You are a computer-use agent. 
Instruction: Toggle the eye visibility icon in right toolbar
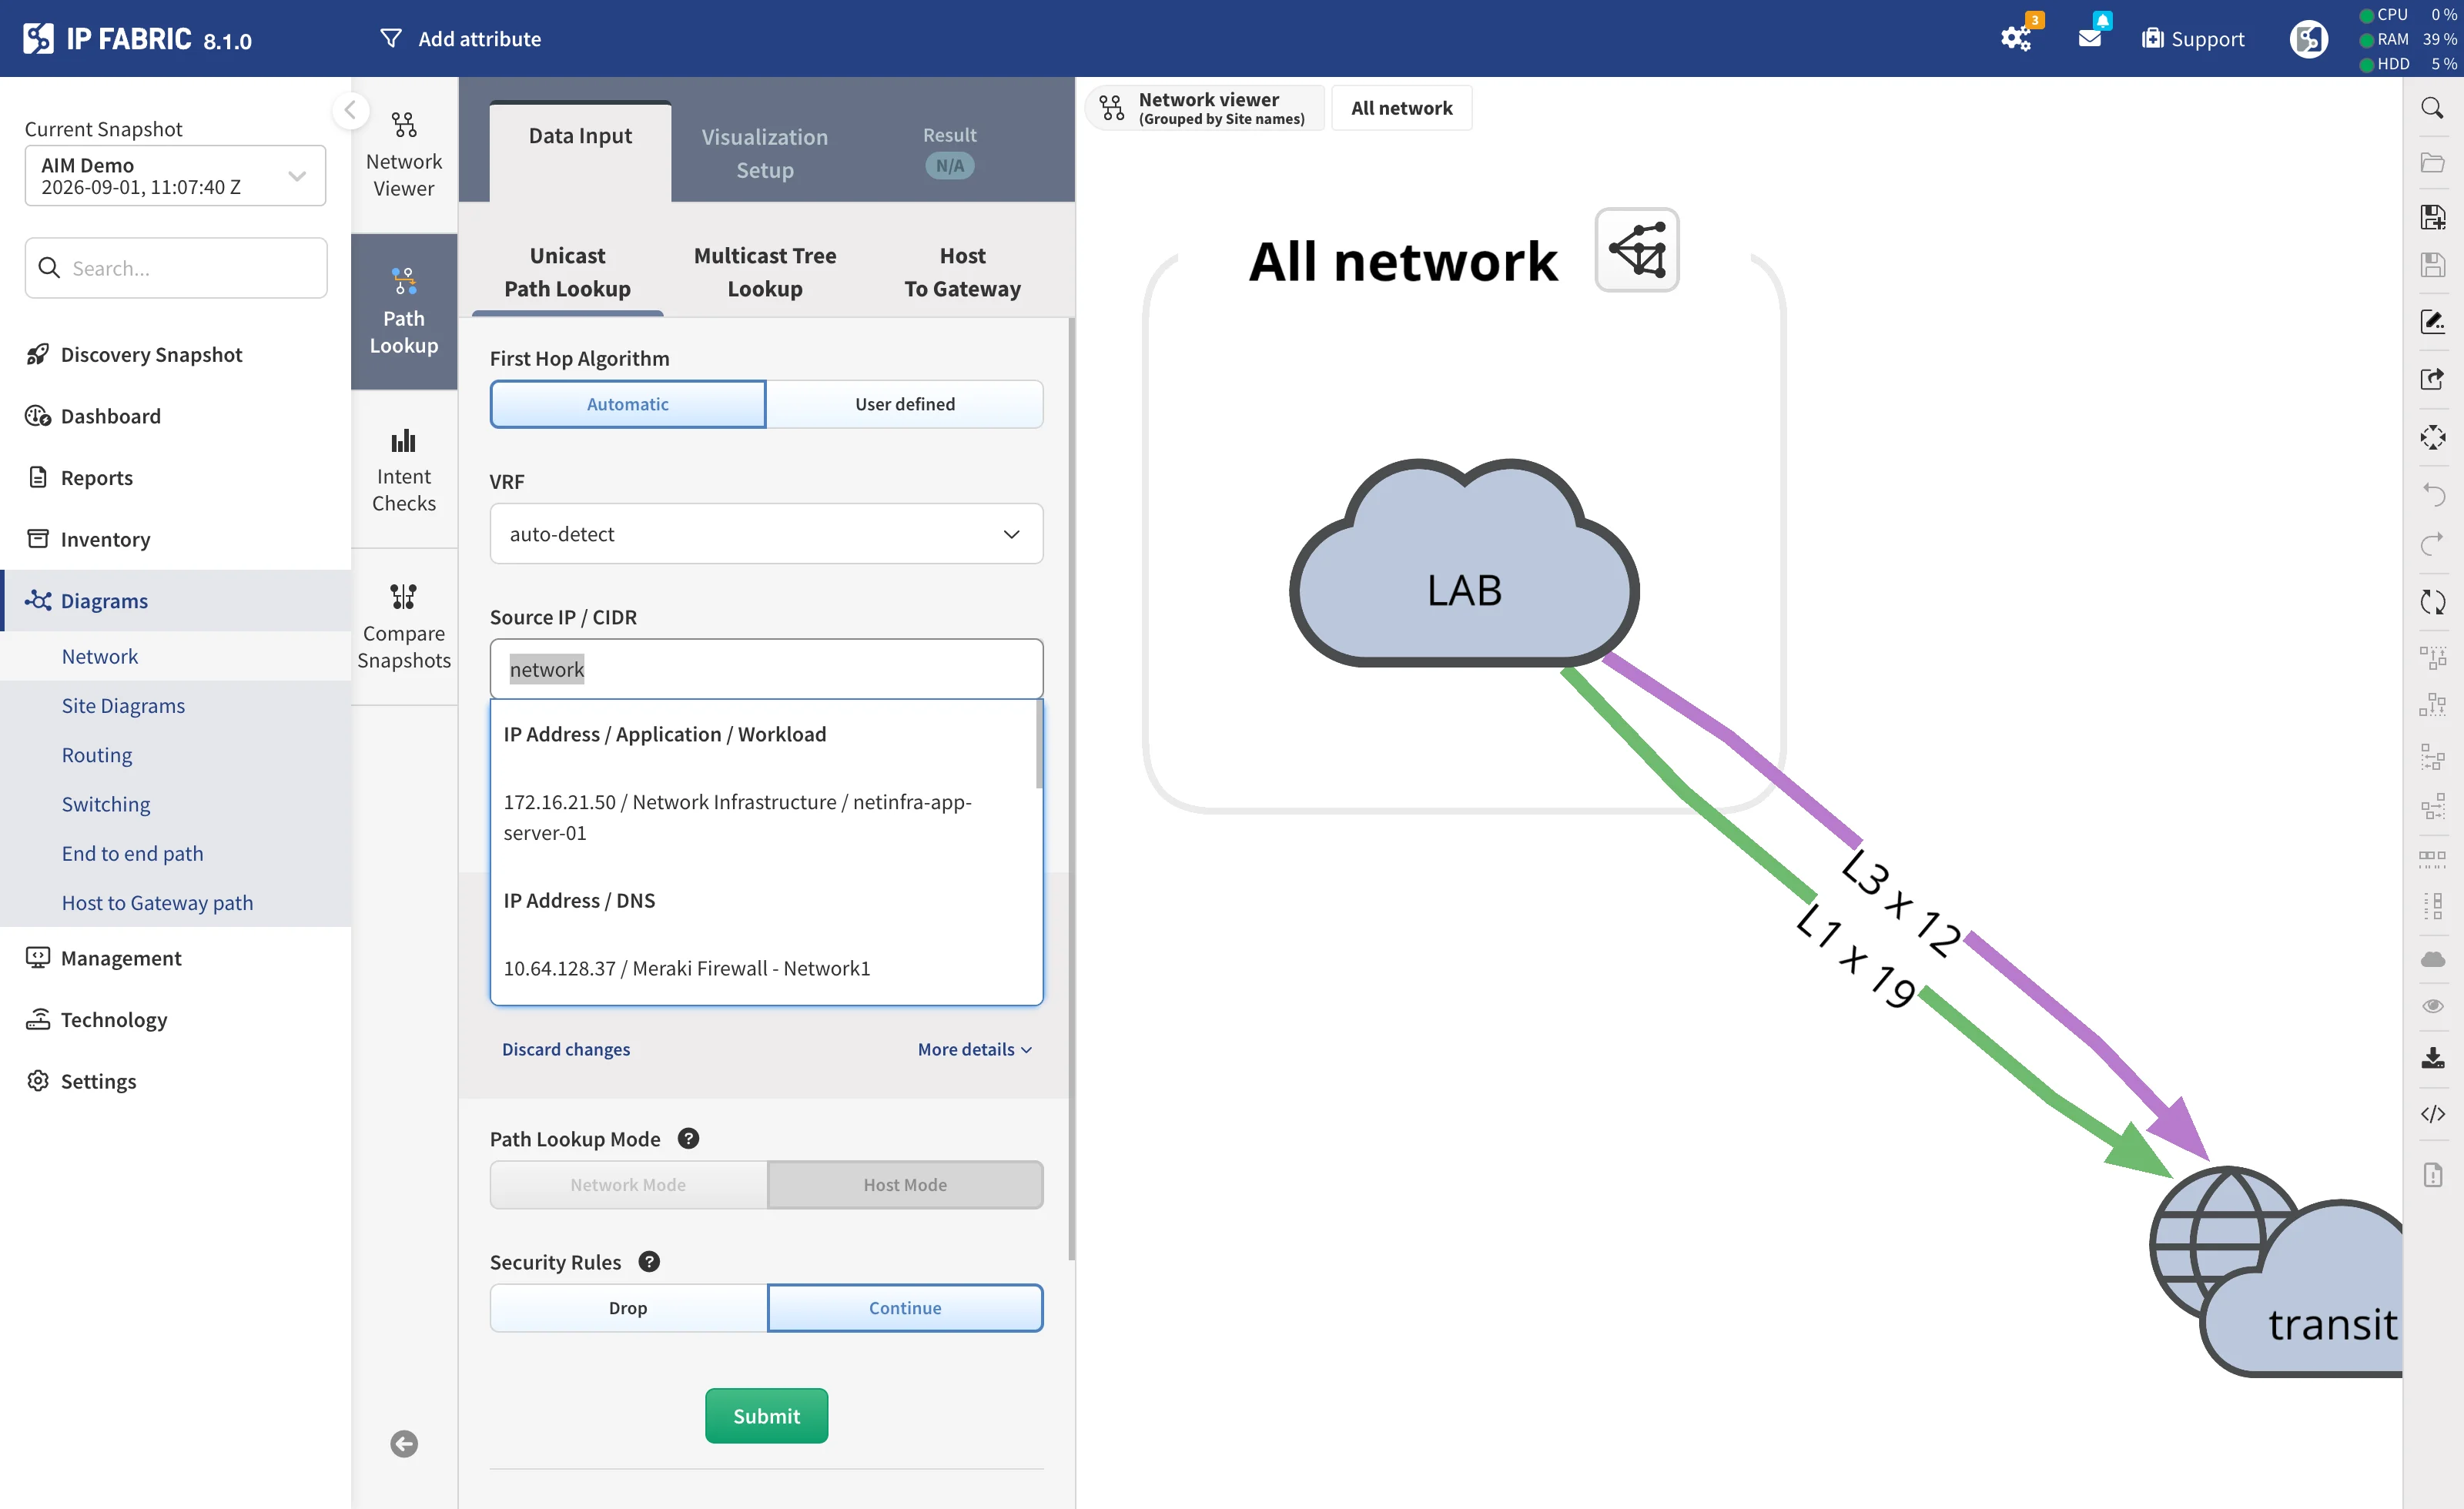pyautogui.click(x=2432, y=1006)
